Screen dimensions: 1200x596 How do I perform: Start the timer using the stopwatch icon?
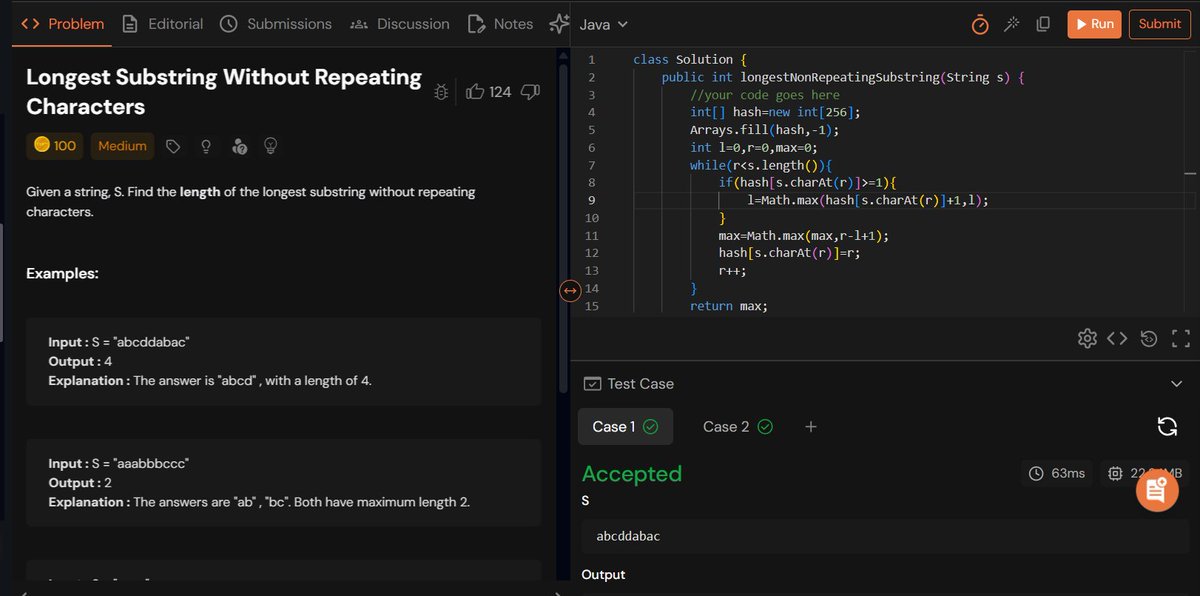point(979,25)
